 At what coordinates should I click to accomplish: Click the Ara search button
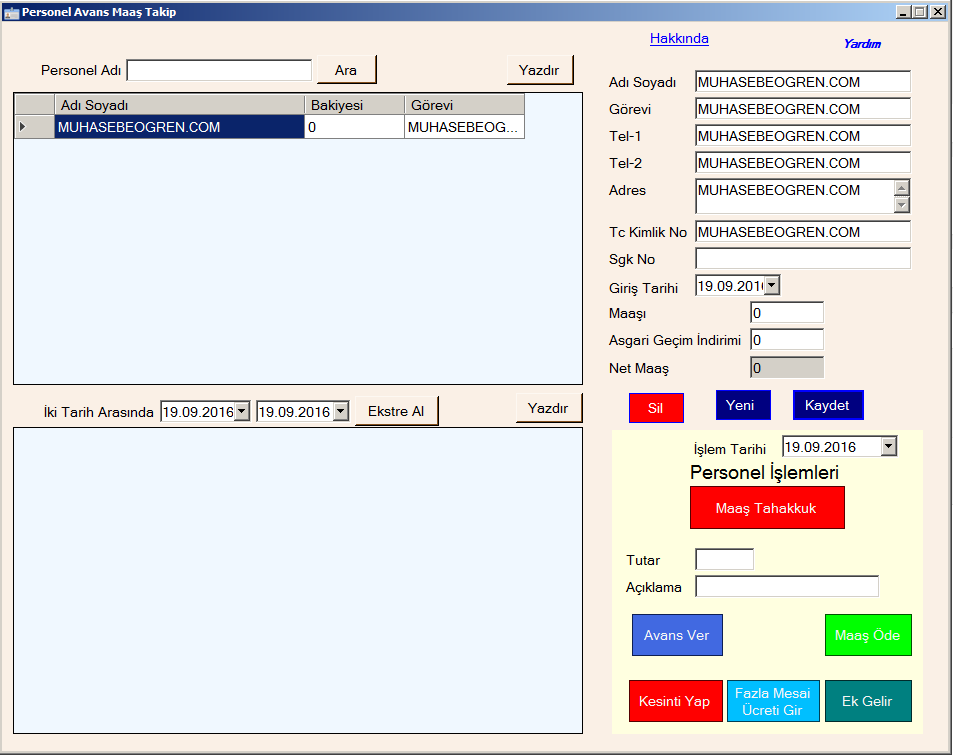point(346,70)
